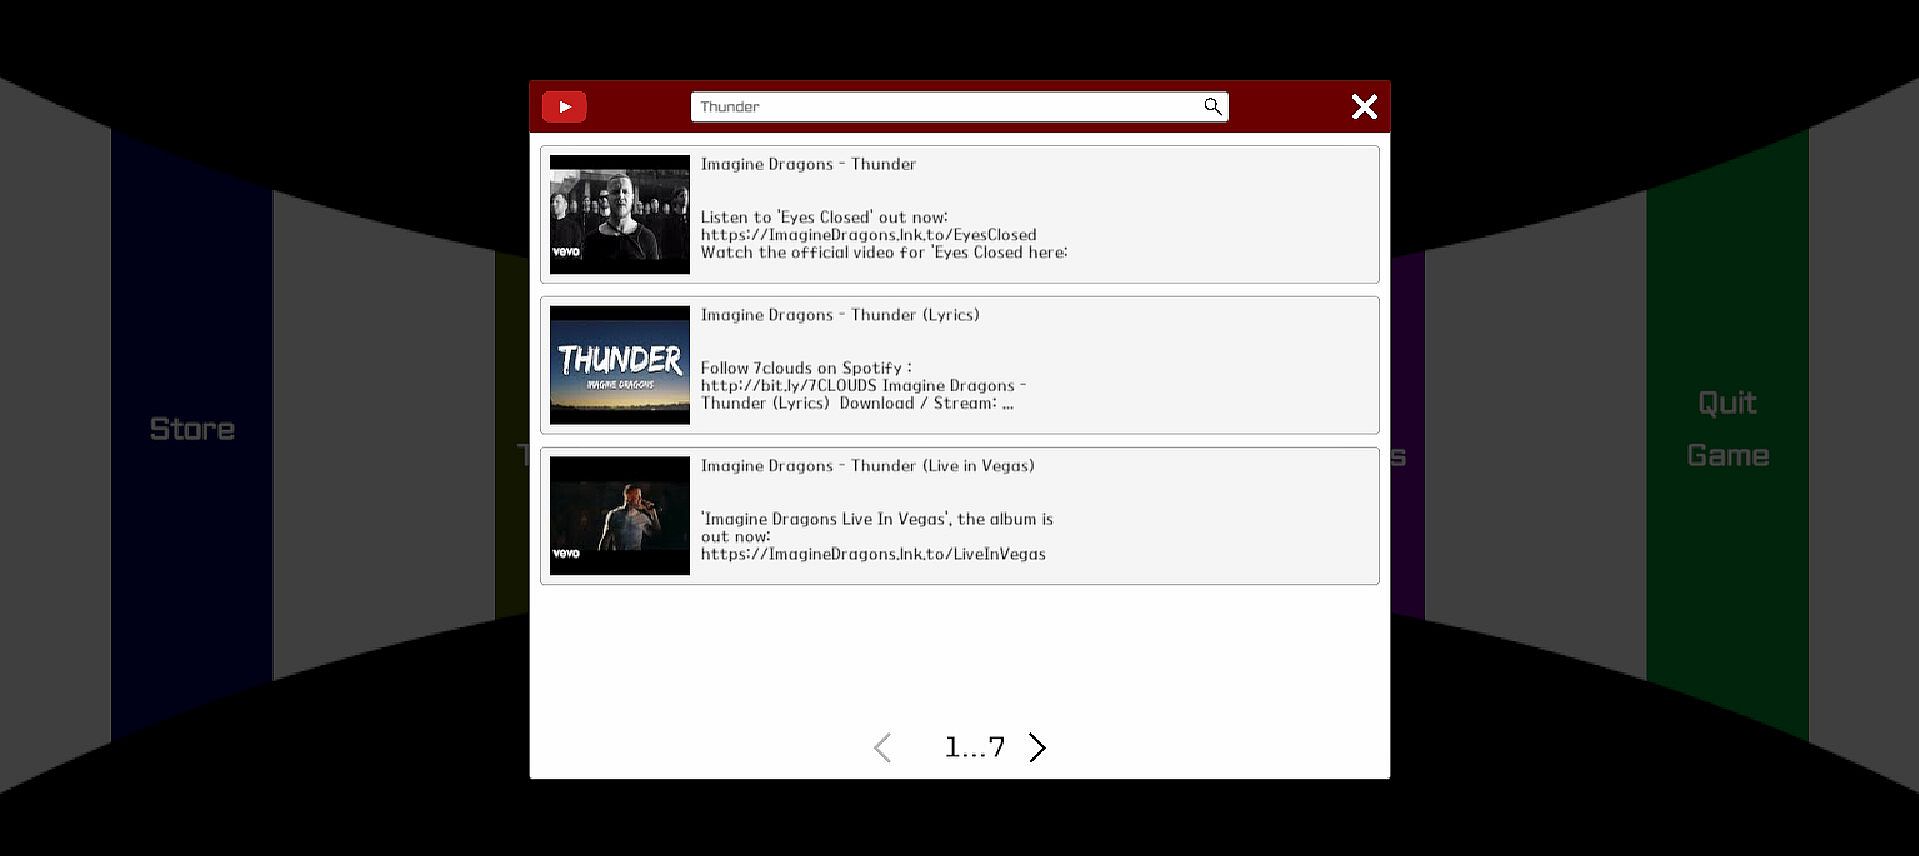Select the 'Imagine Dragons - Thunder (Lyrics)' title

(x=840, y=315)
